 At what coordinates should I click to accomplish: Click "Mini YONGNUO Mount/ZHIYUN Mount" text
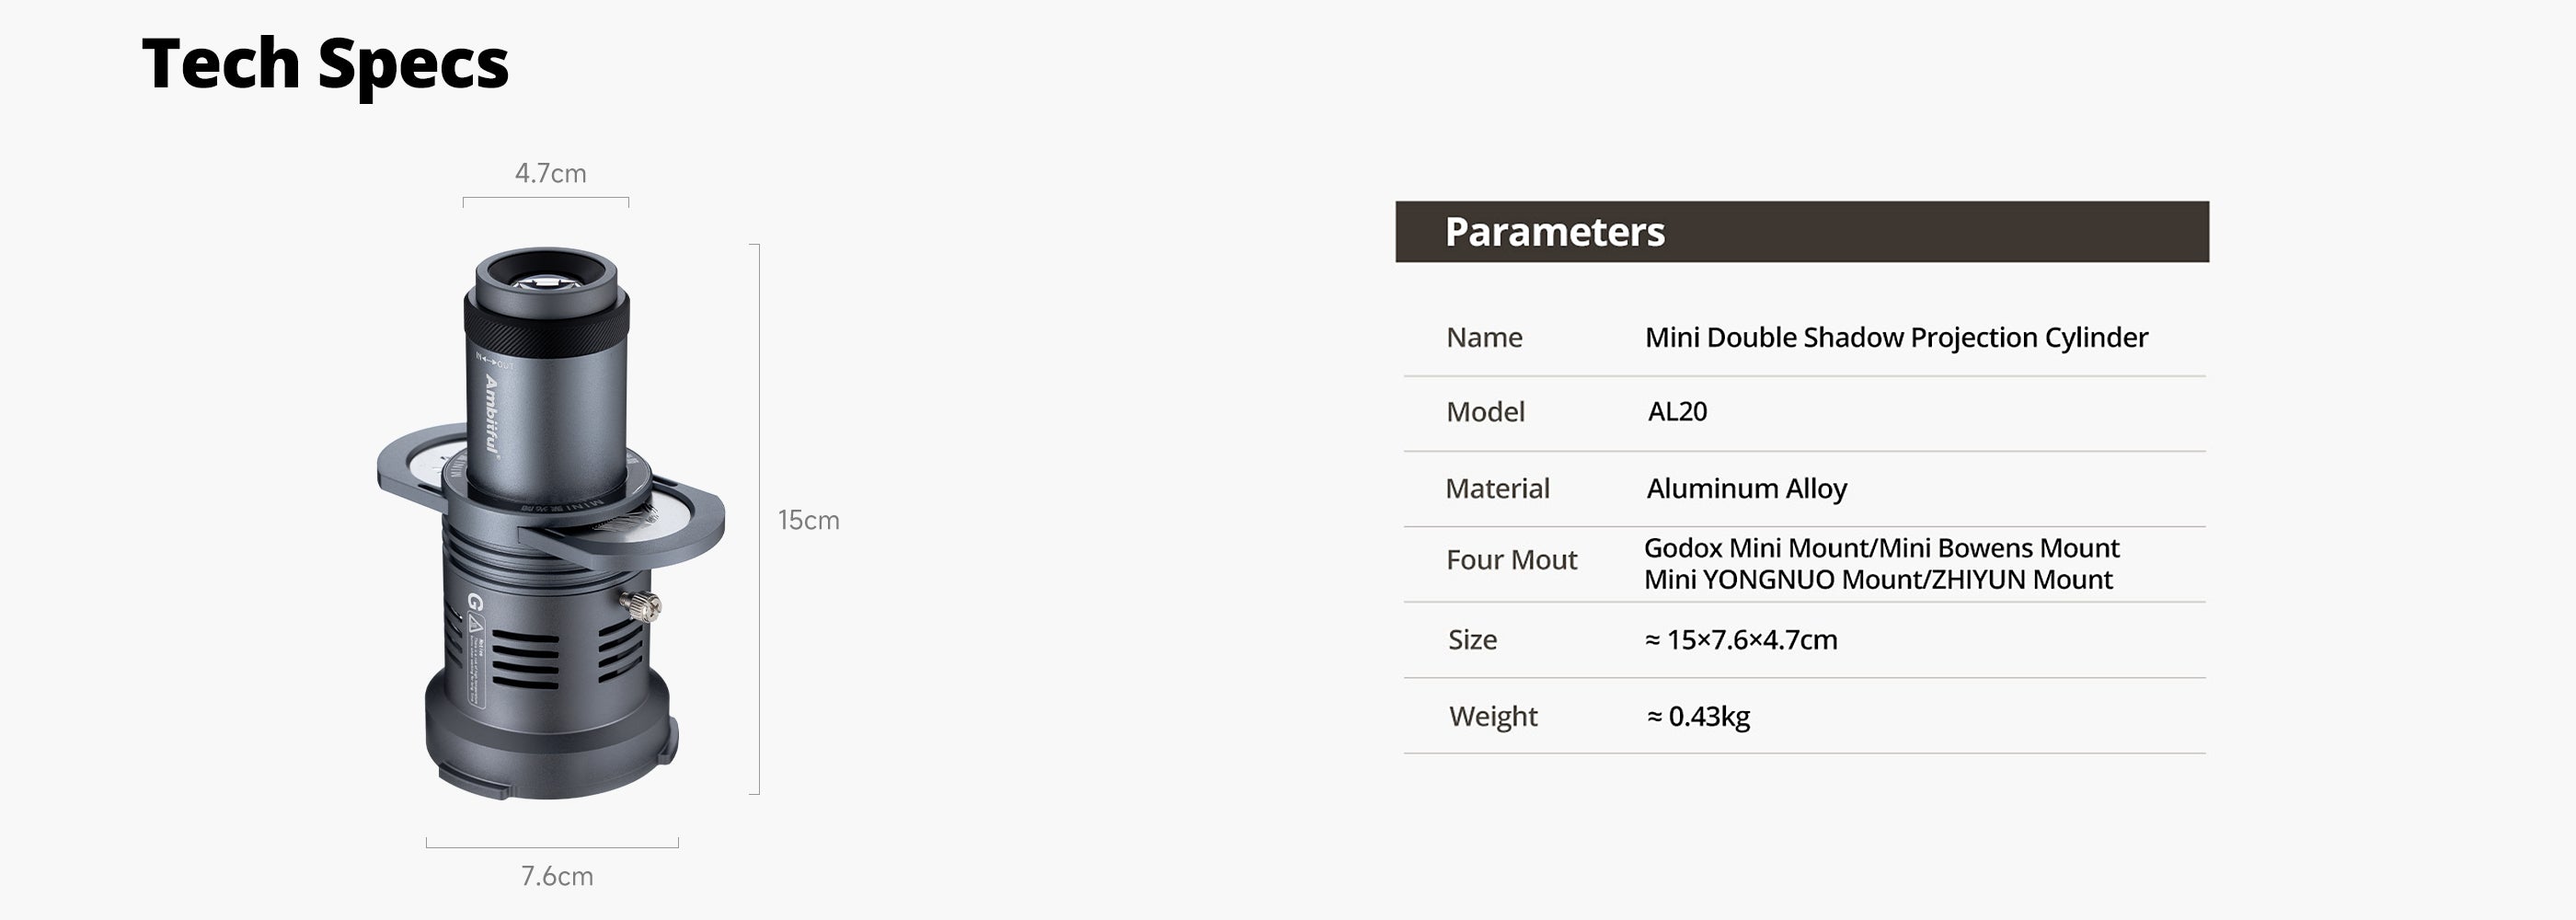point(1878,580)
